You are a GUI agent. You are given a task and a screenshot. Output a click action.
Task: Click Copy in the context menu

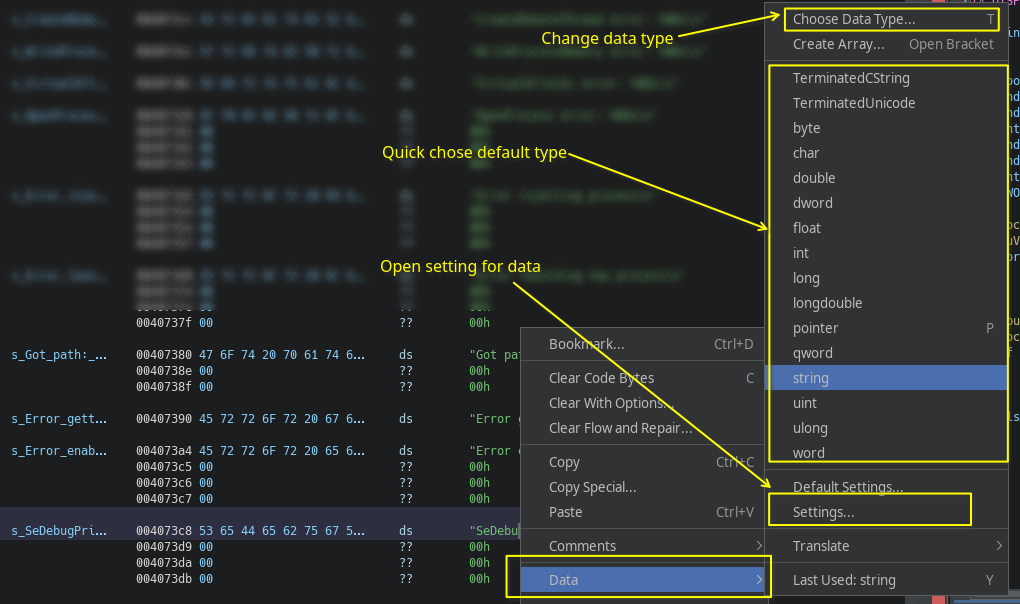(x=642, y=462)
